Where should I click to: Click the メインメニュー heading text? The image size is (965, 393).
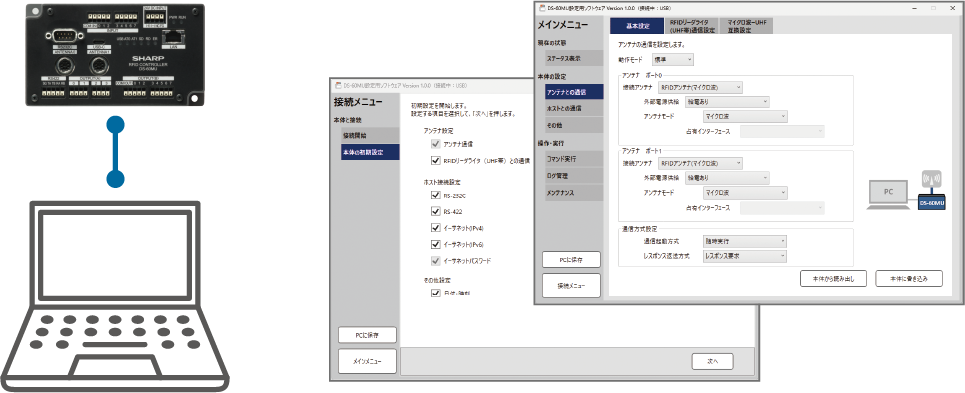(563, 25)
